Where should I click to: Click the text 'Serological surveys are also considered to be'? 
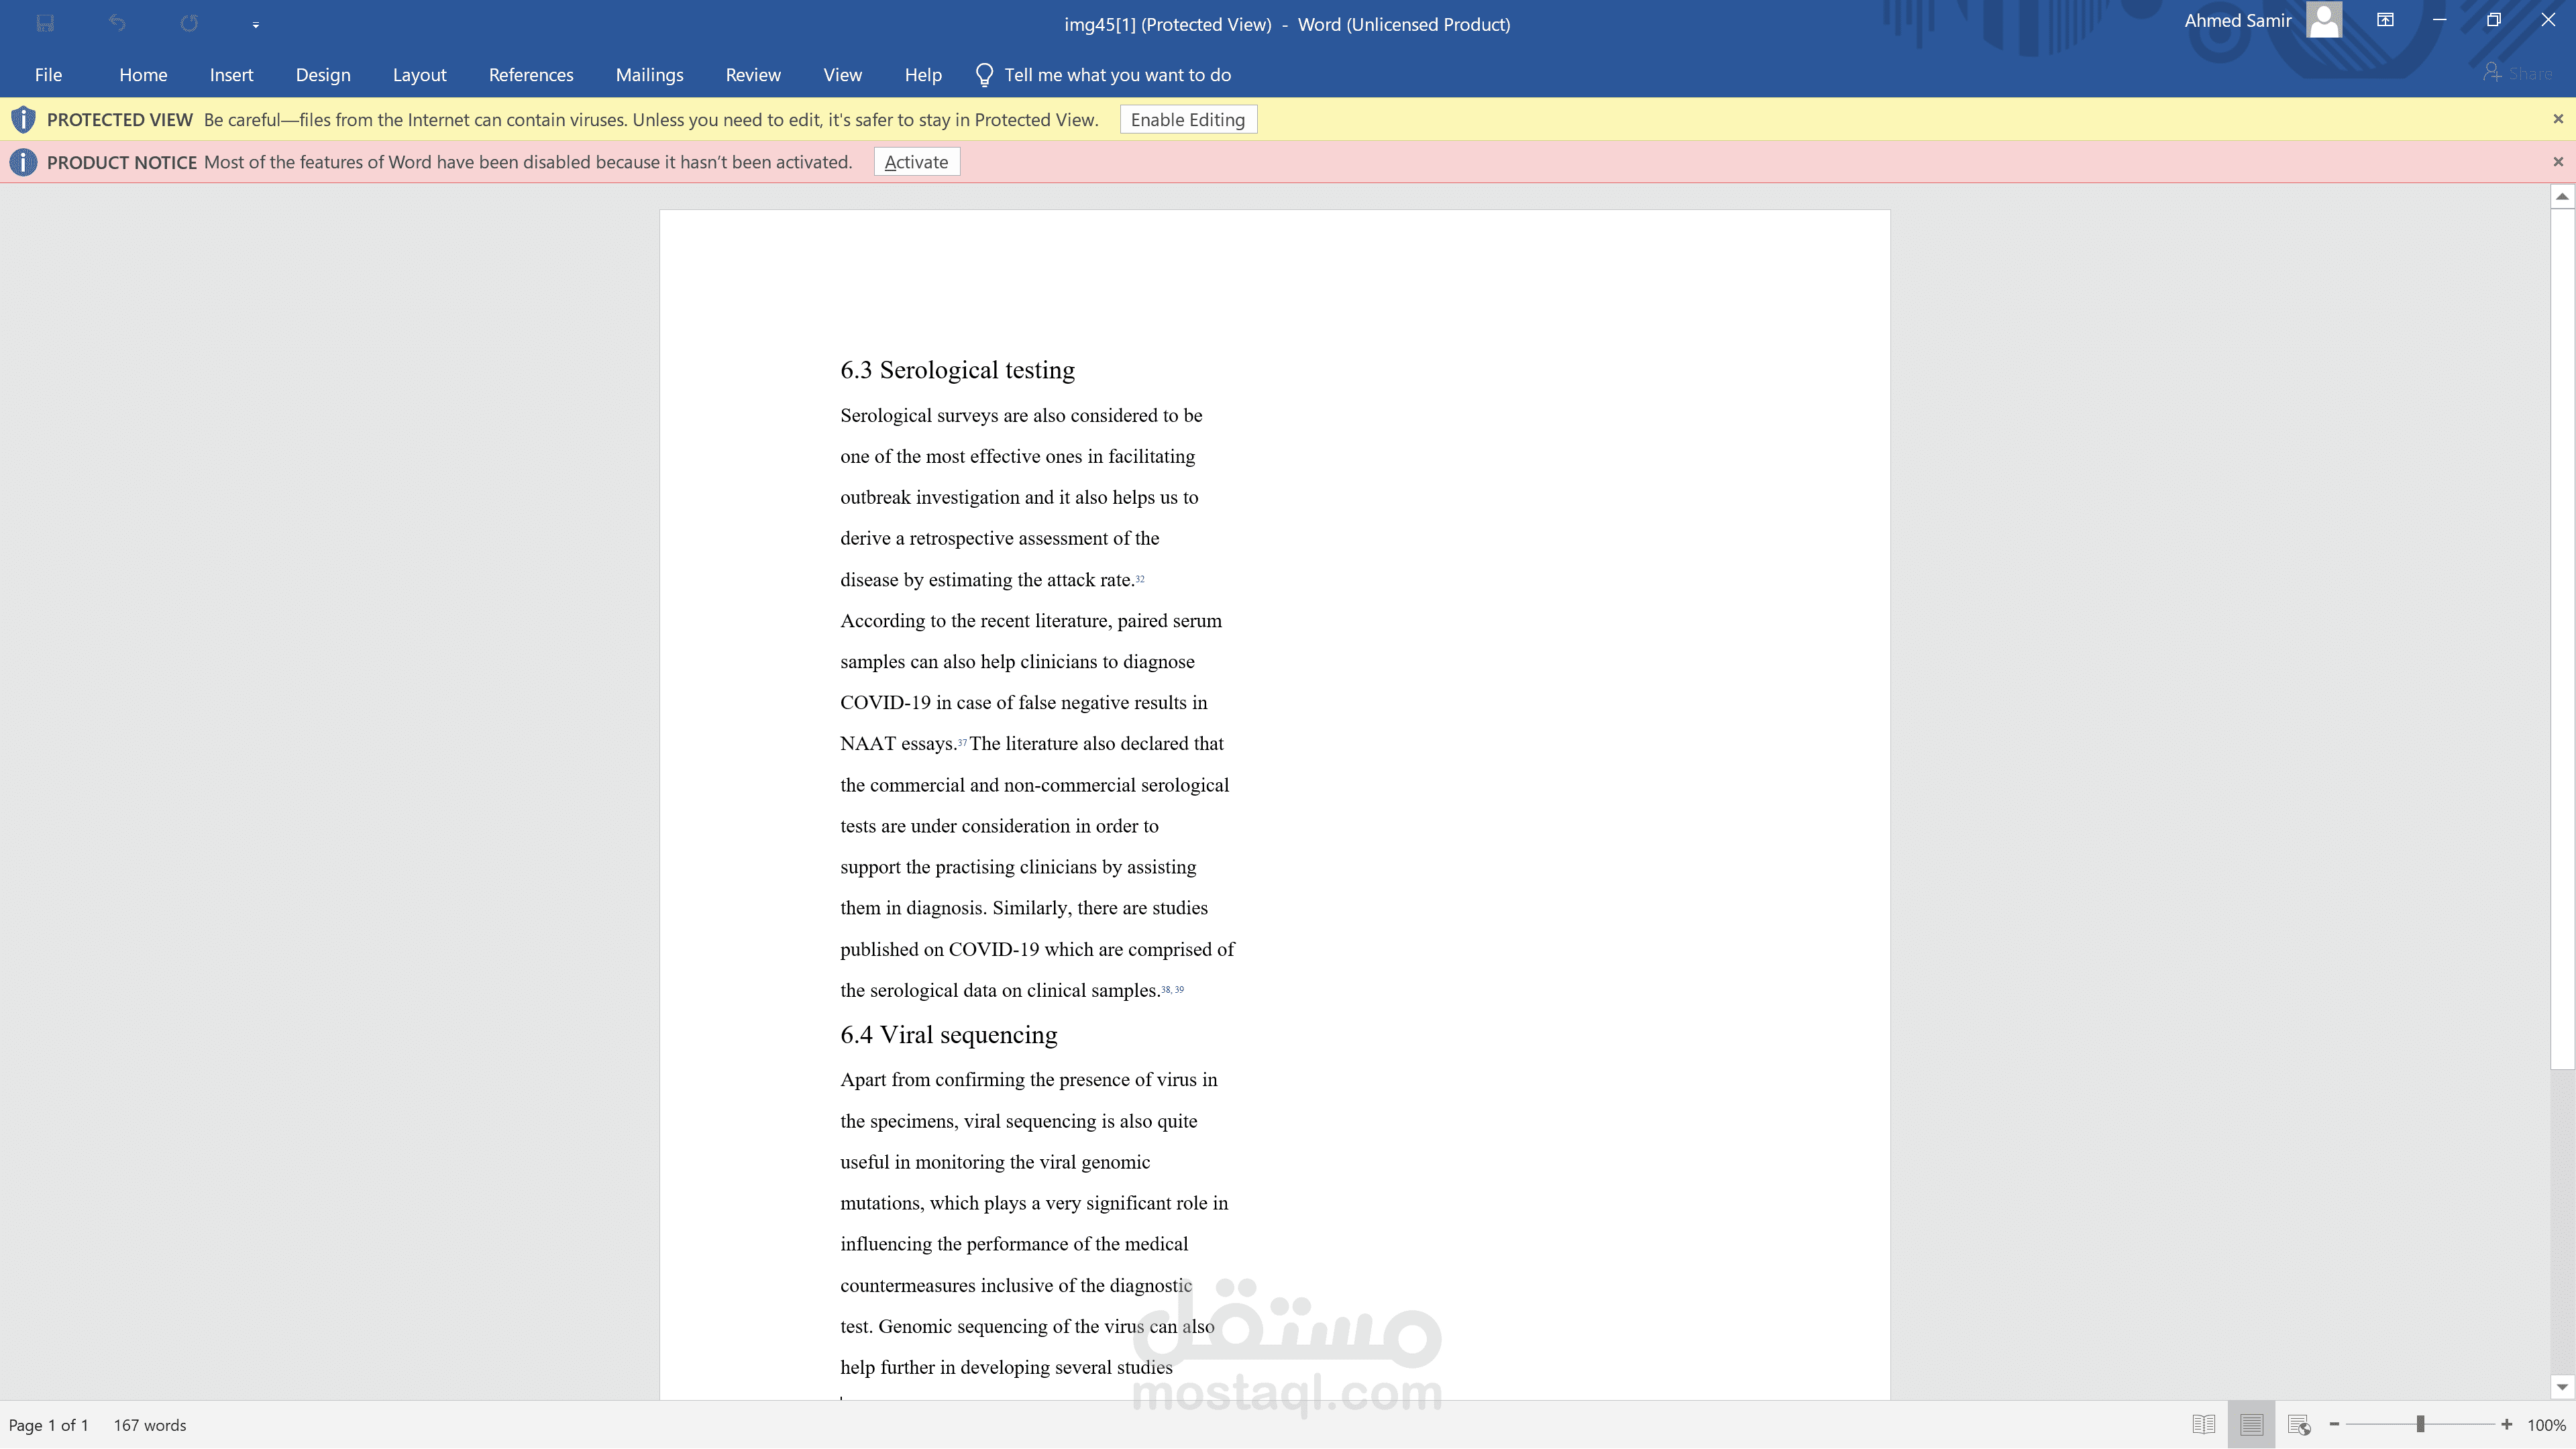[x=1021, y=415]
